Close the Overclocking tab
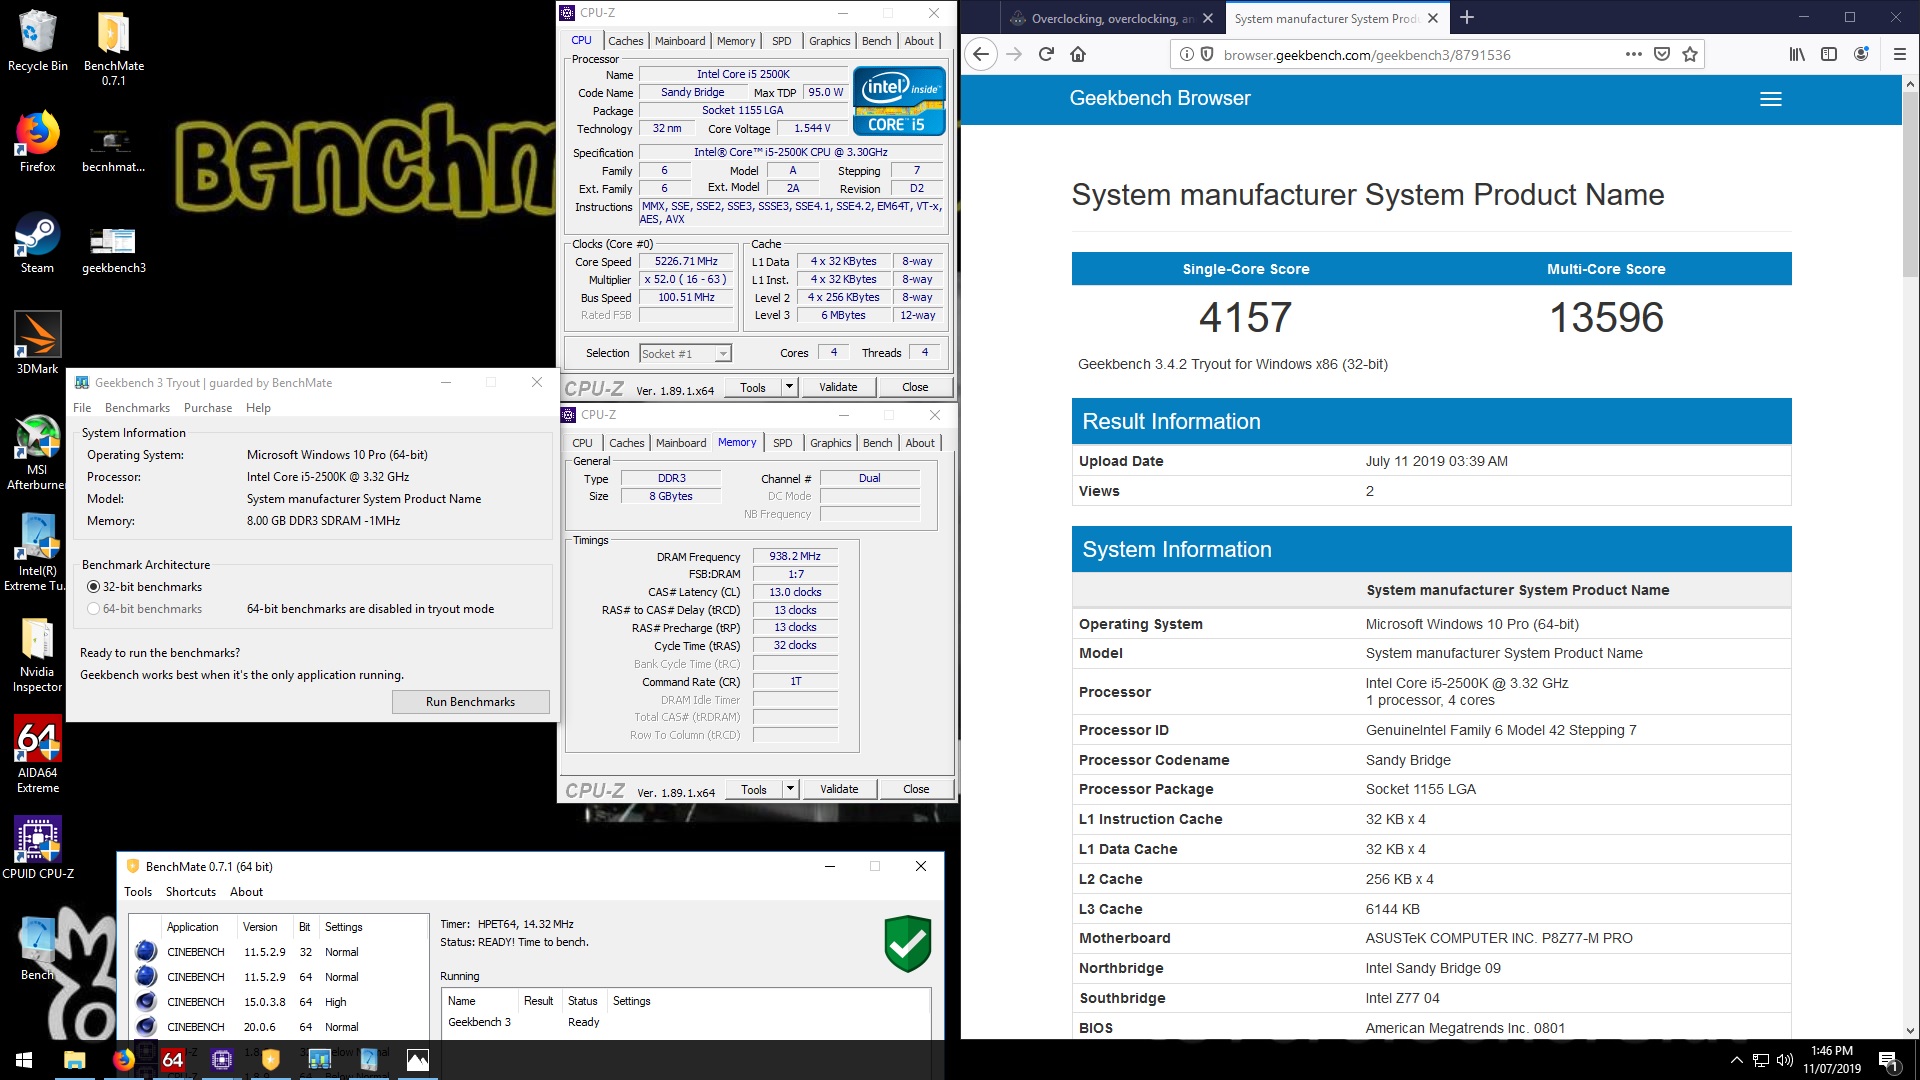The height and width of the screenshot is (1080, 1920). (x=1208, y=18)
